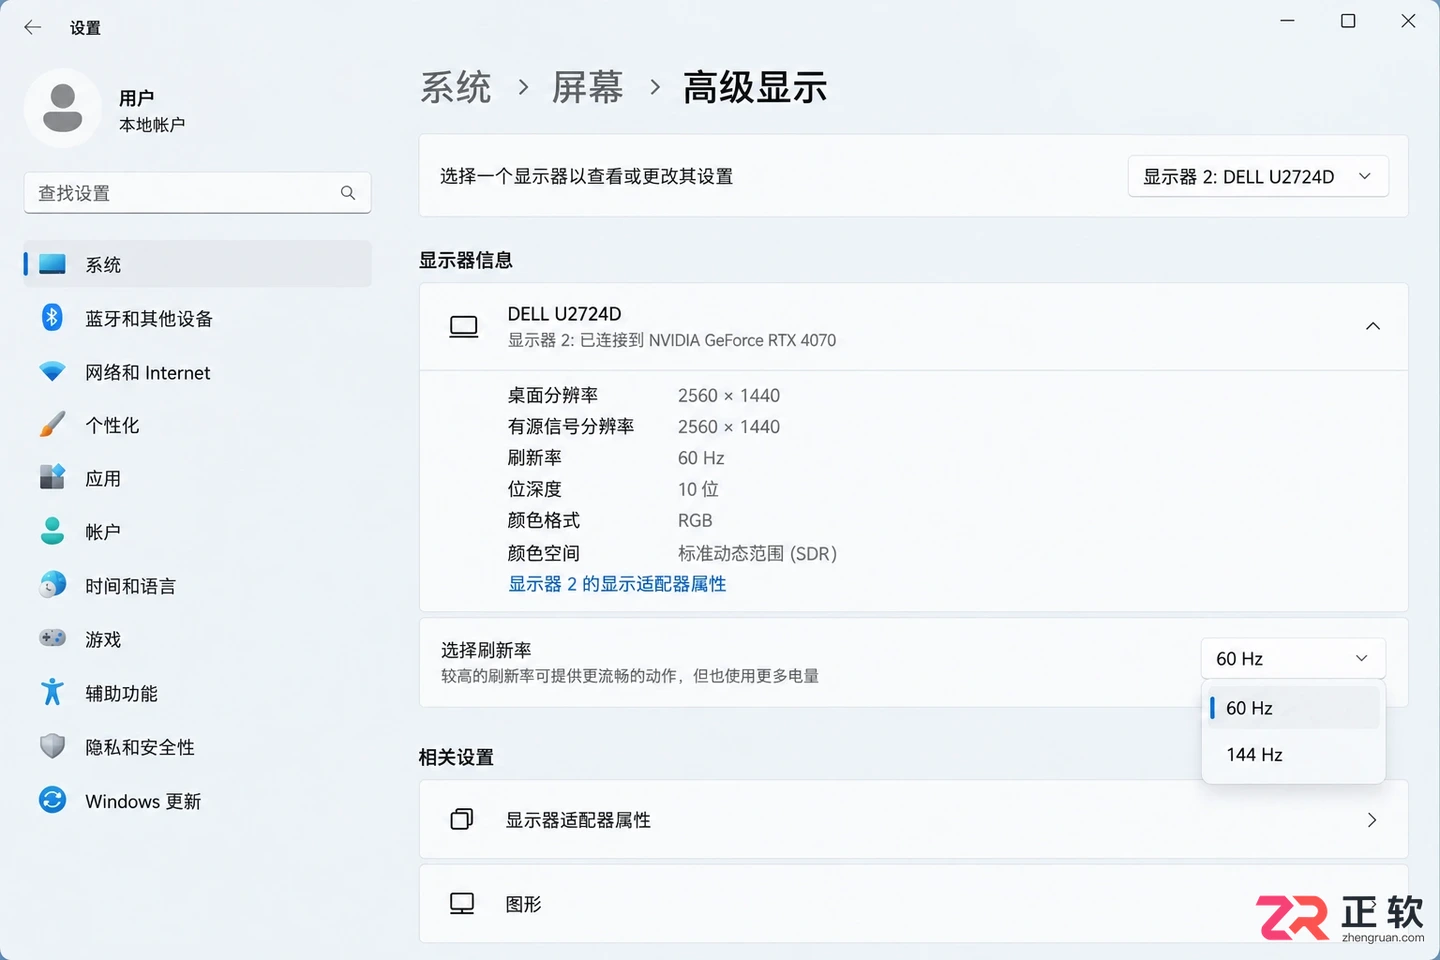Collapse the DELL U2724D info section
Image resolution: width=1440 pixels, height=960 pixels.
click(x=1373, y=326)
